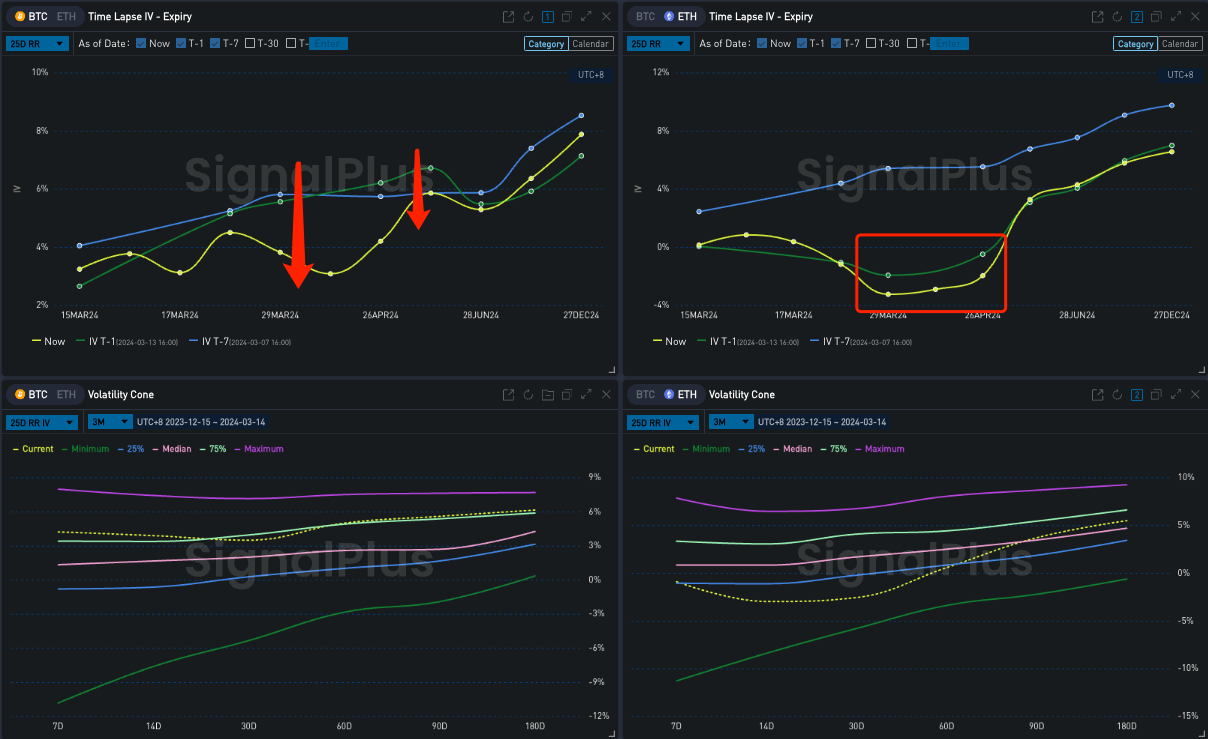Open 25D RR IV dropdown in ETH Volatility Cone
The height and width of the screenshot is (739, 1208).
pos(662,422)
